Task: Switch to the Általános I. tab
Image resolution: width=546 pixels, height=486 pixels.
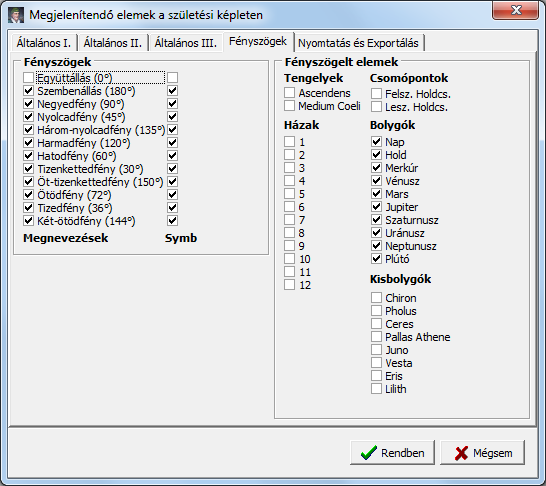Action: tap(44, 43)
